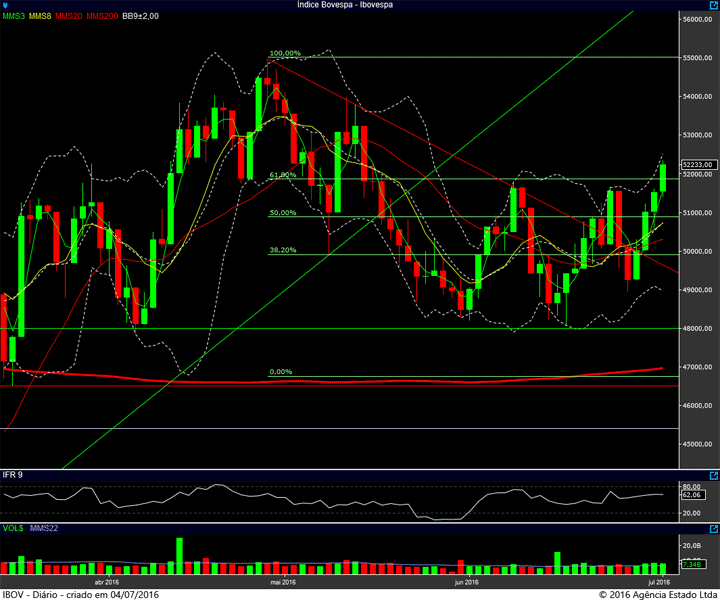This screenshot has width=720, height=600.
Task: Click the 100,00% Fibonacci level label
Action: pos(285,53)
